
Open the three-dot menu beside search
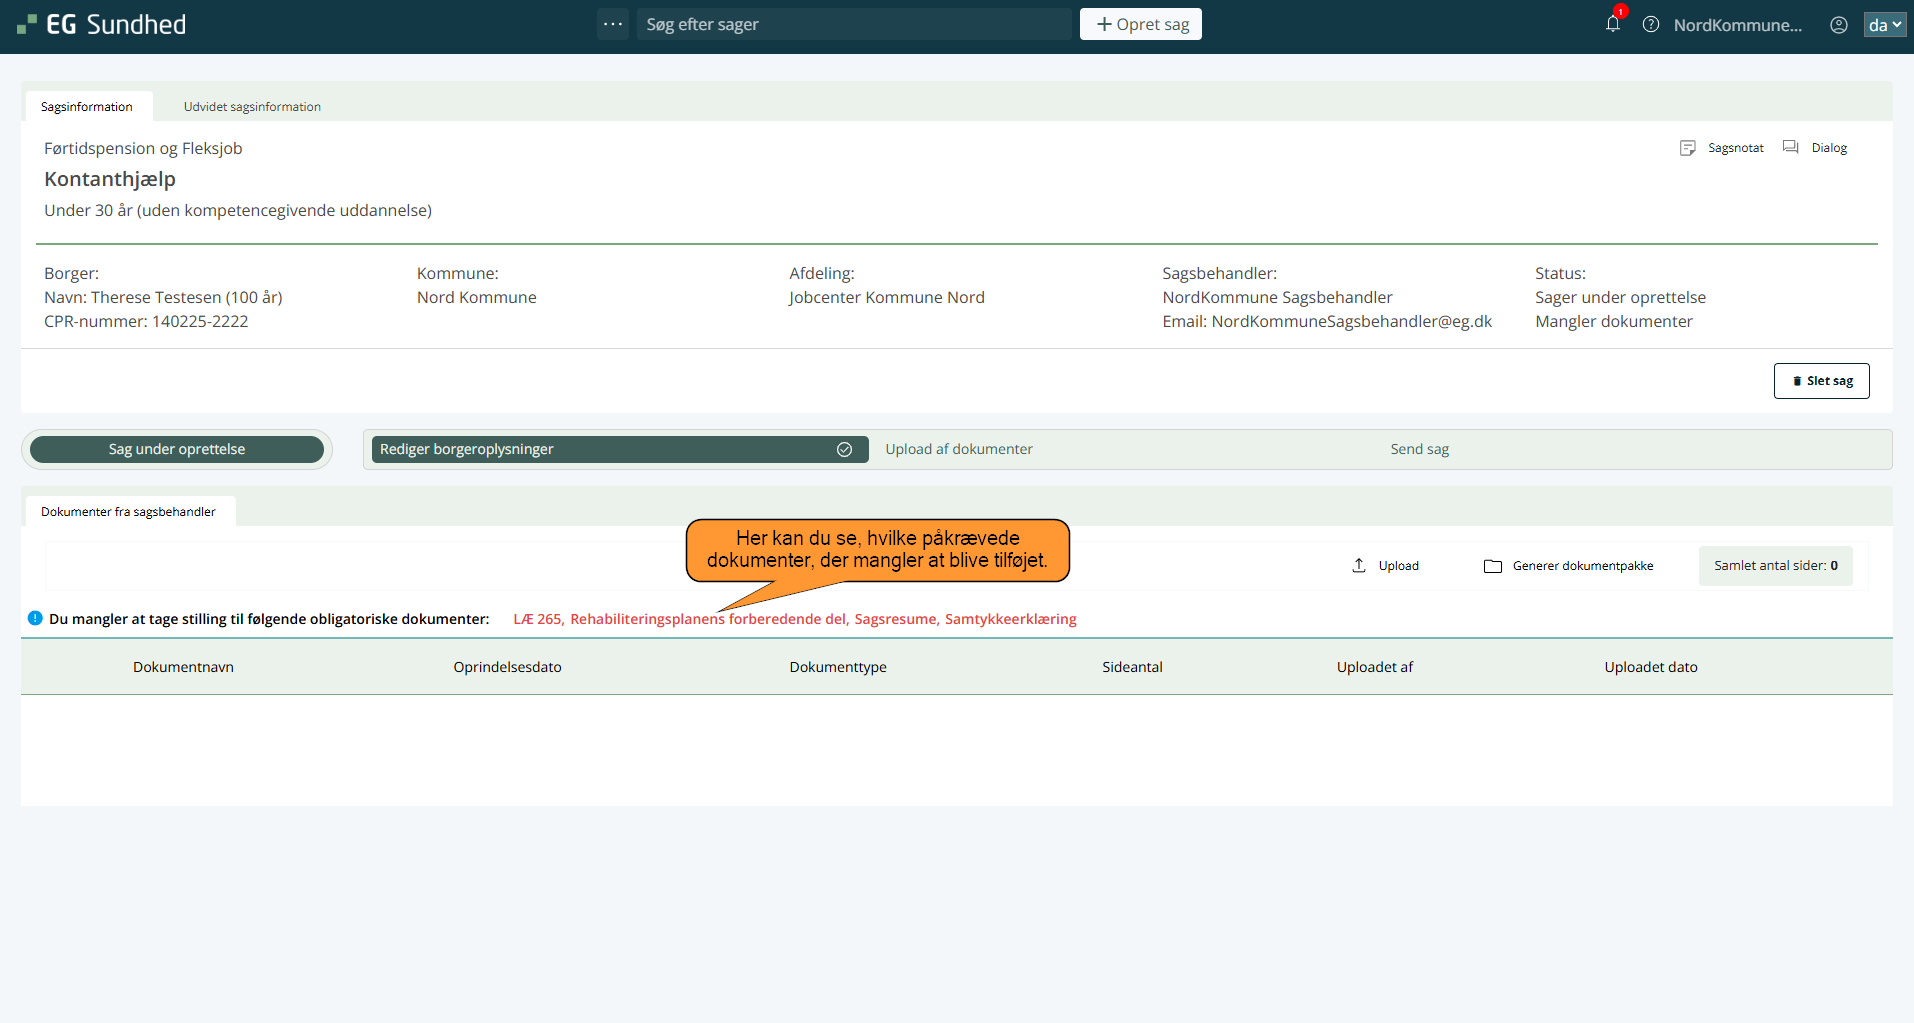coord(613,24)
